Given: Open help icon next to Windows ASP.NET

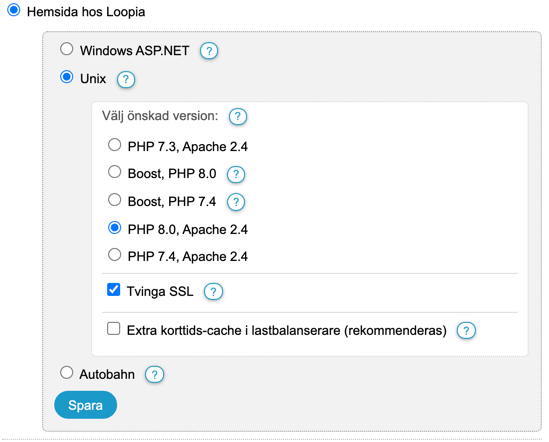Looking at the screenshot, I should 209,51.
